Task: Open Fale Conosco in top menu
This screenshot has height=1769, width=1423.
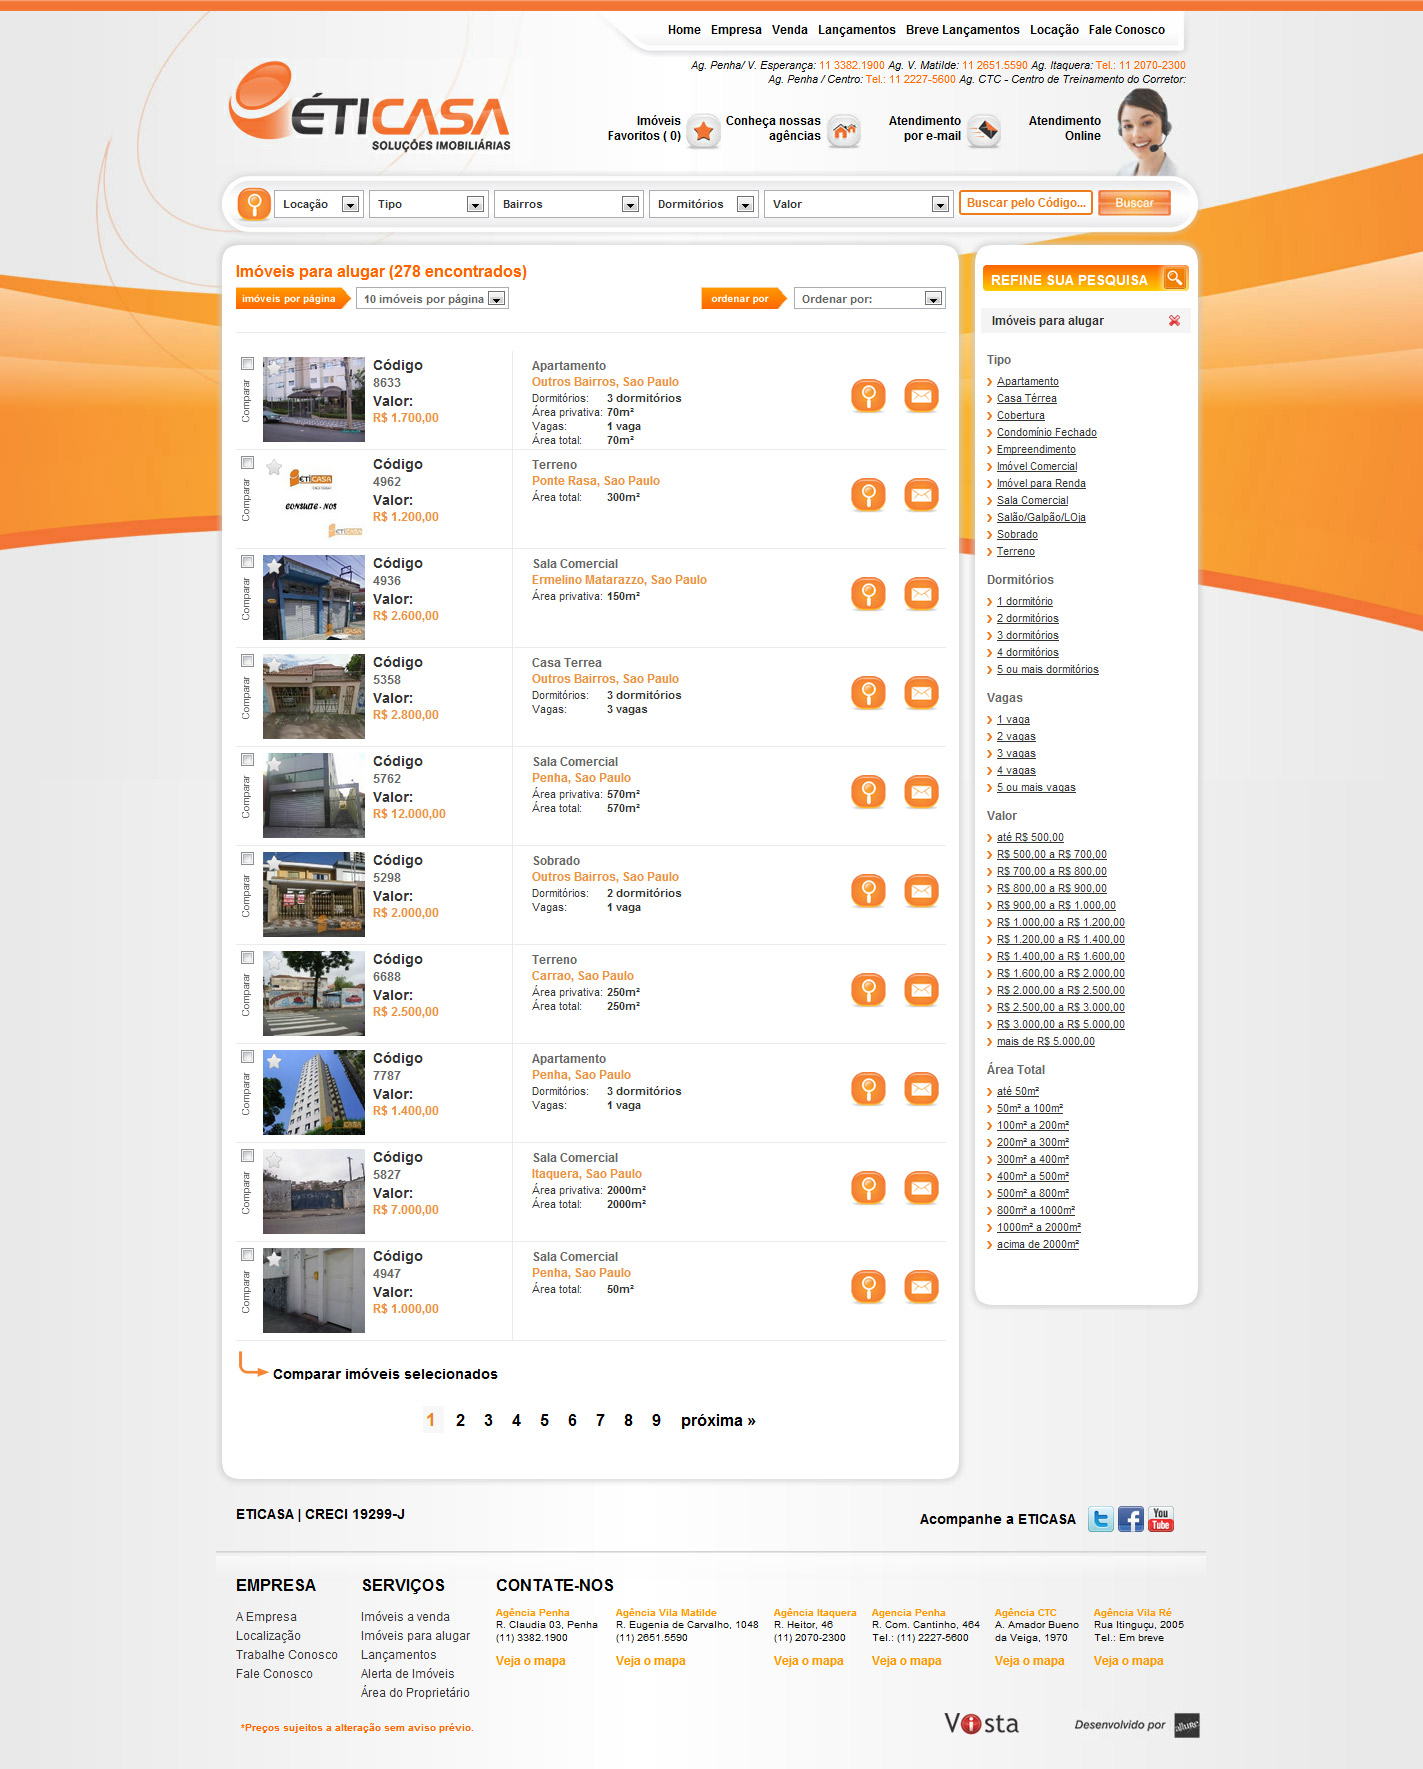Action: 1127,30
